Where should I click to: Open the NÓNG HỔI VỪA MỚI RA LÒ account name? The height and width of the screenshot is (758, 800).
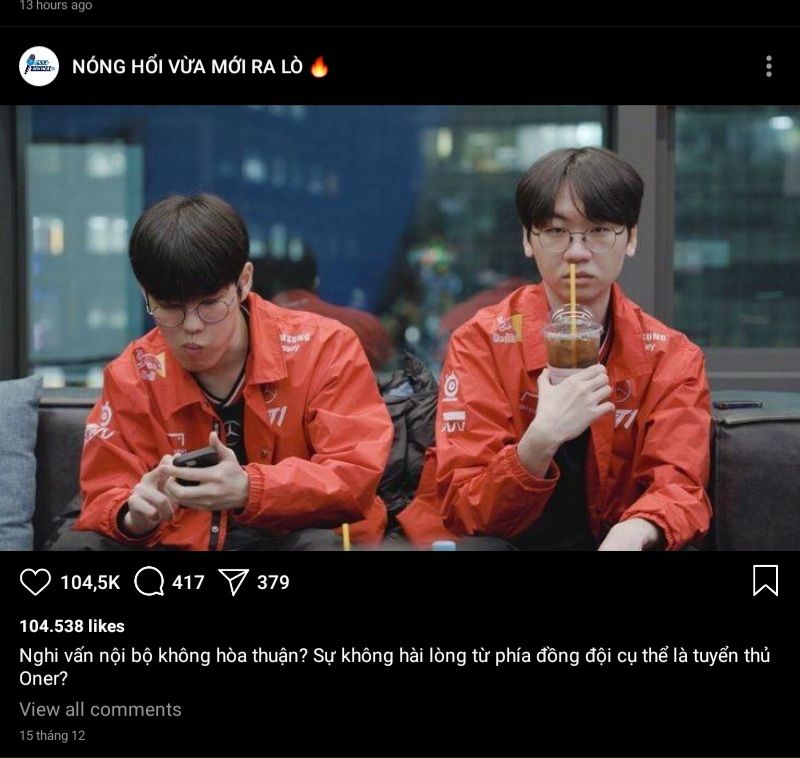(187, 66)
